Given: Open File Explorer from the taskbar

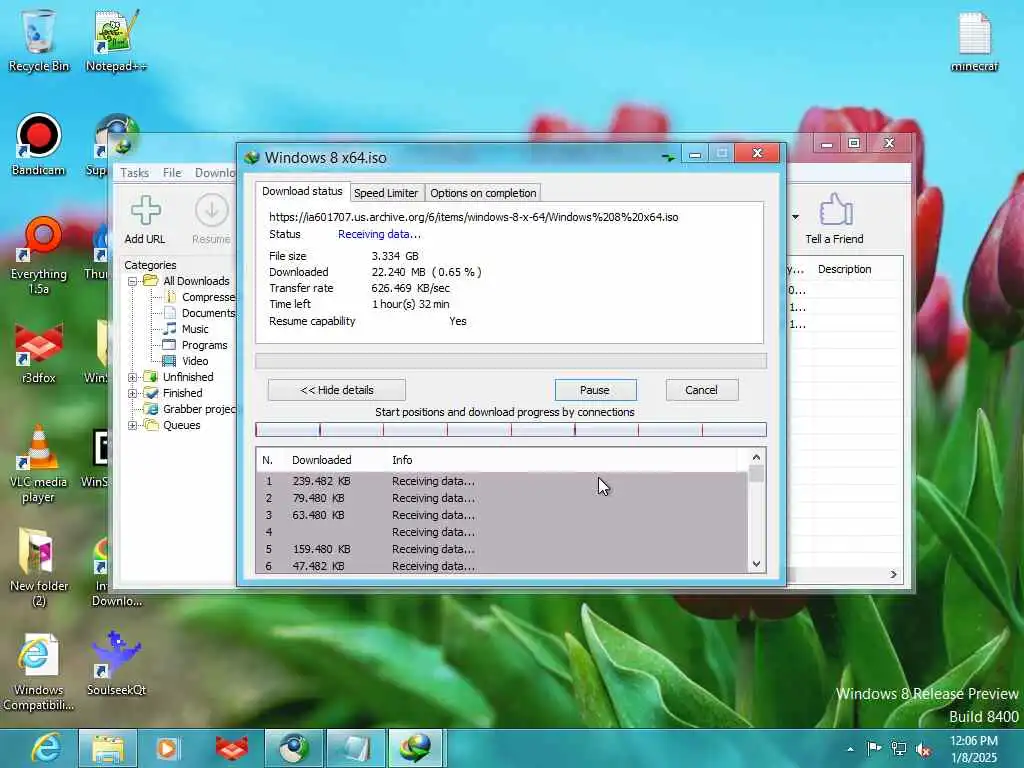Looking at the screenshot, I should [108, 748].
